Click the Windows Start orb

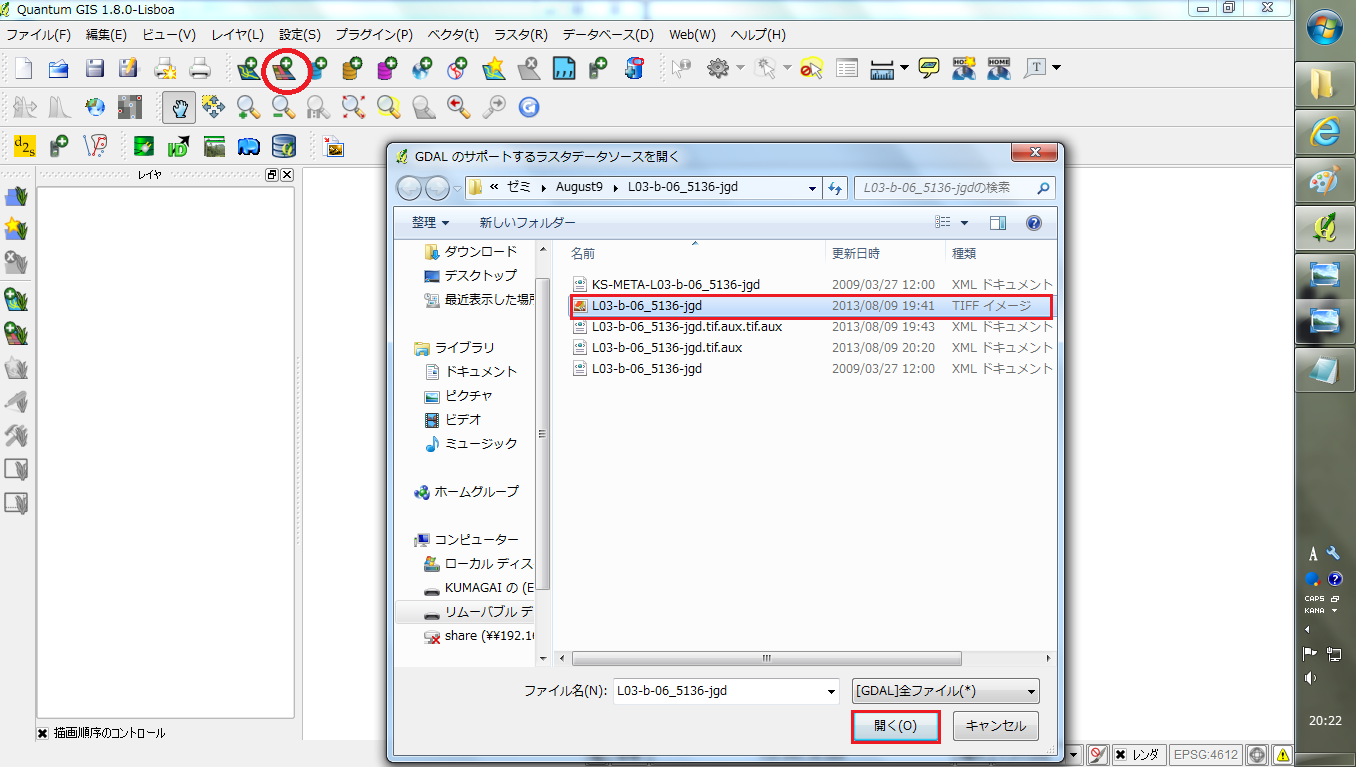tap(1324, 25)
